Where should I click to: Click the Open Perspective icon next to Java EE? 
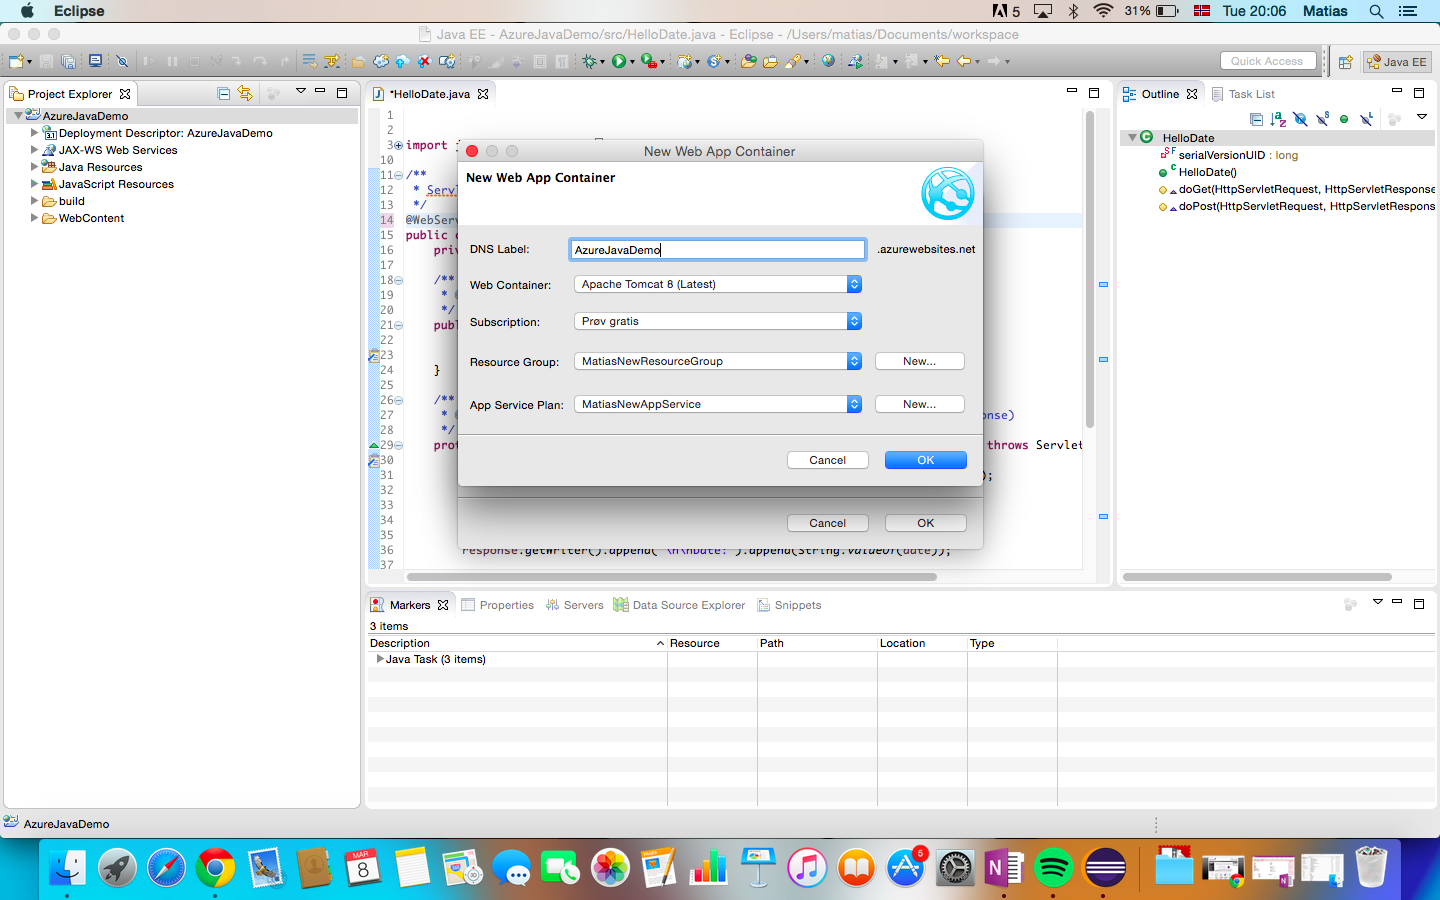click(1345, 62)
